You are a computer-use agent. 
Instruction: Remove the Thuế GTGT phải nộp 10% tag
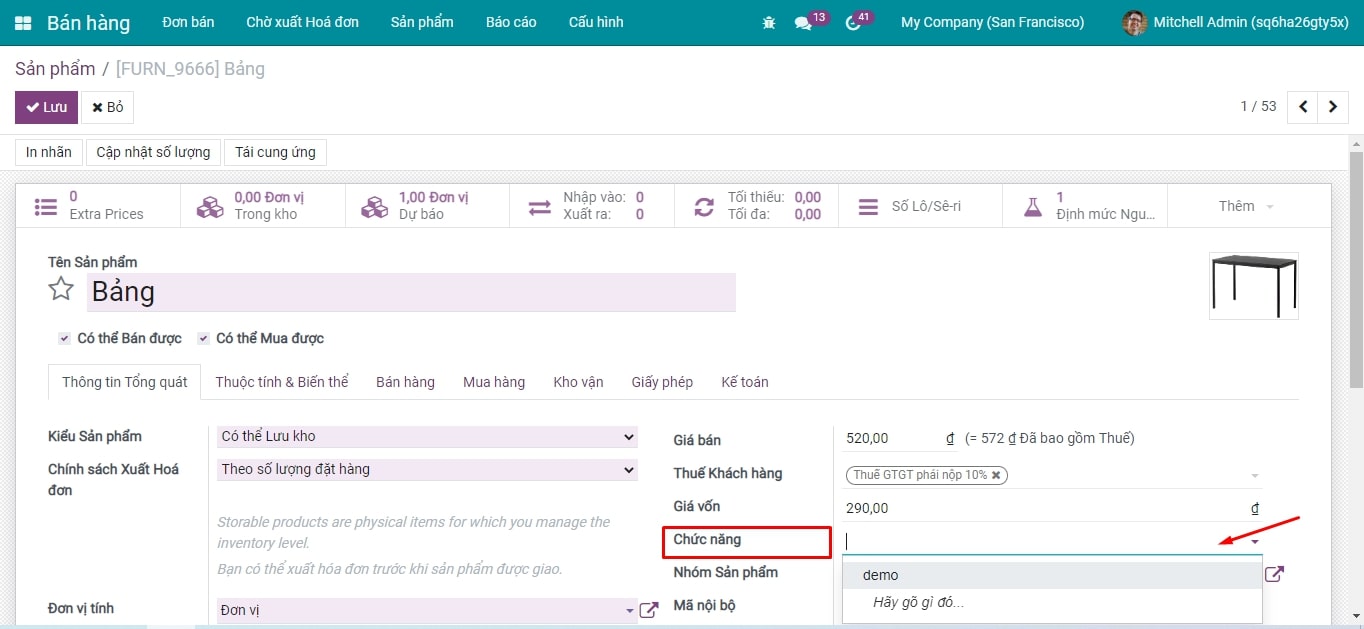pos(996,475)
